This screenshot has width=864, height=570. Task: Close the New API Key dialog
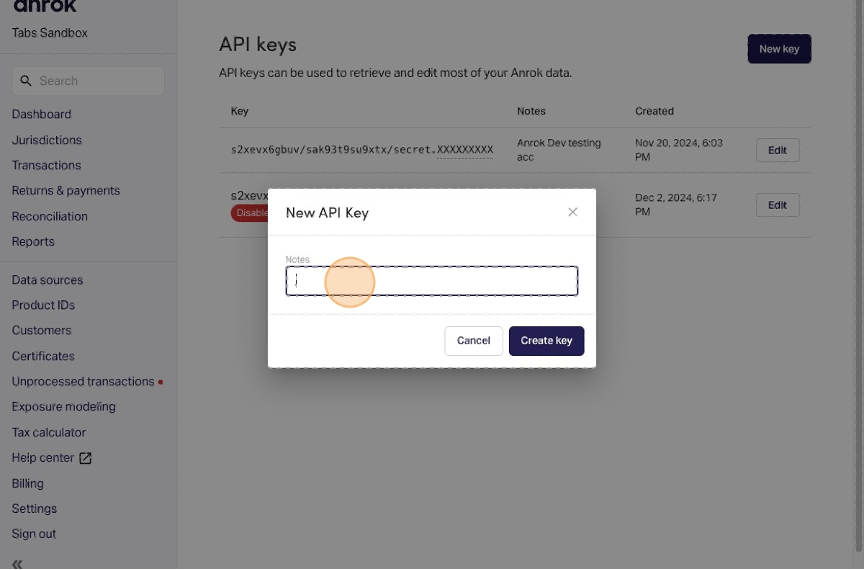point(573,212)
